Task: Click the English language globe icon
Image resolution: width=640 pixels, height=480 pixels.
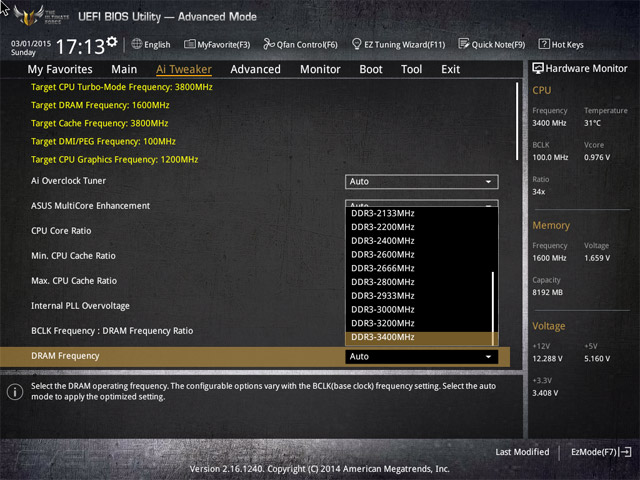Action: click(137, 44)
